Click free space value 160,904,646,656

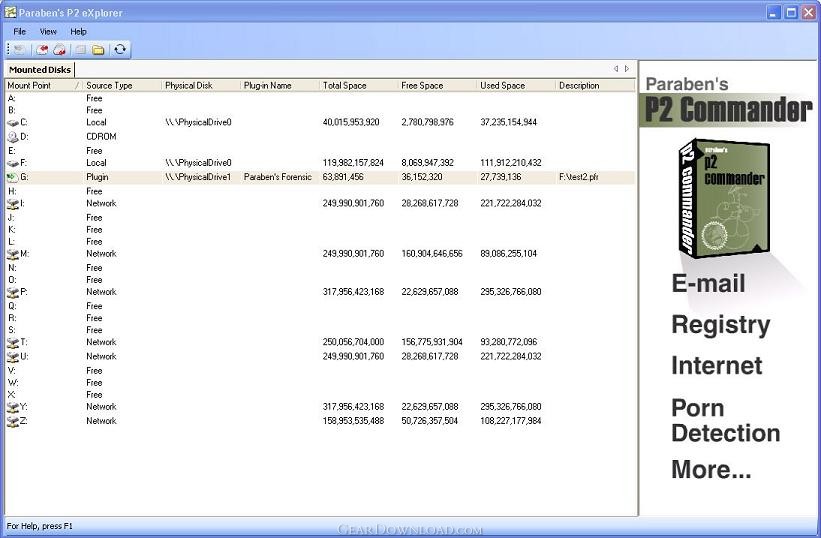(432, 254)
